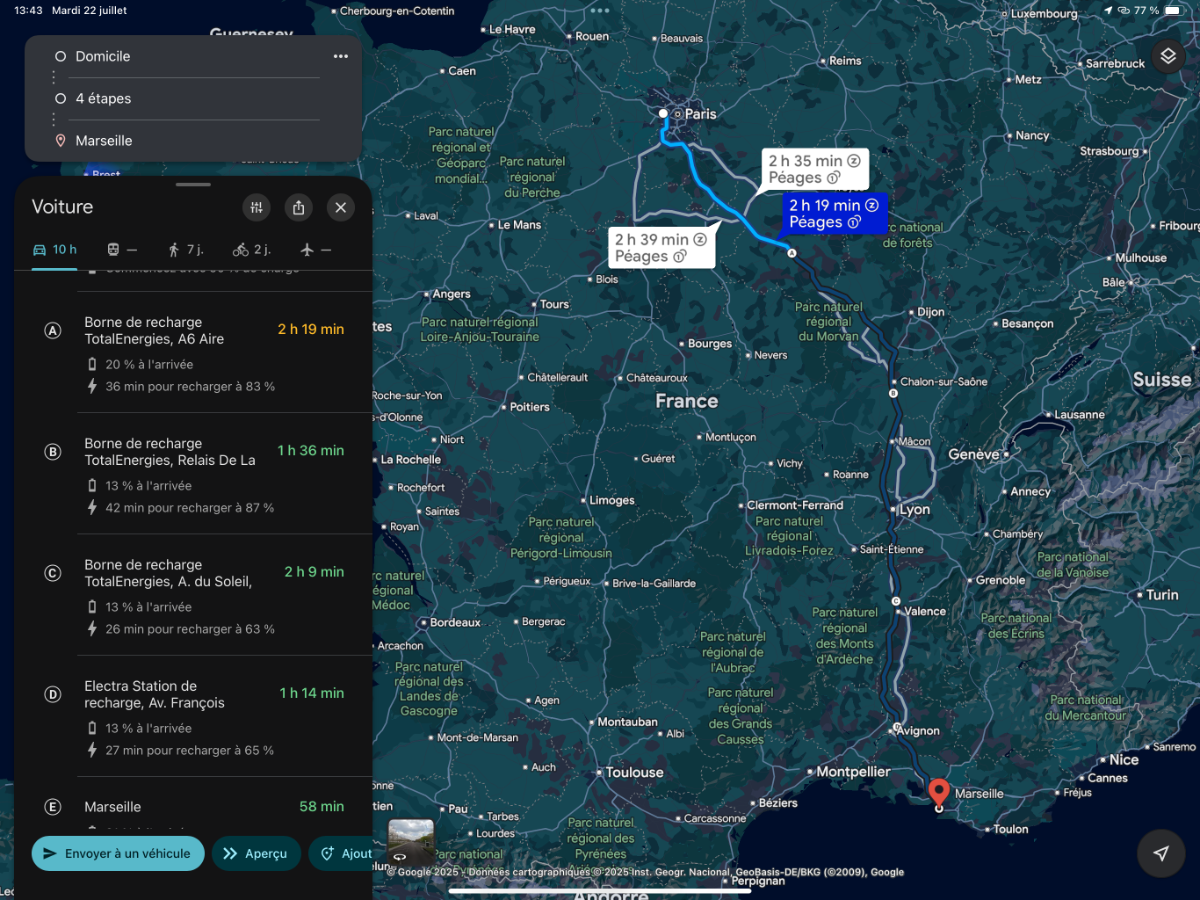Tap the red Marseille destination pin
The height and width of the screenshot is (900, 1200).
[x=938, y=795]
